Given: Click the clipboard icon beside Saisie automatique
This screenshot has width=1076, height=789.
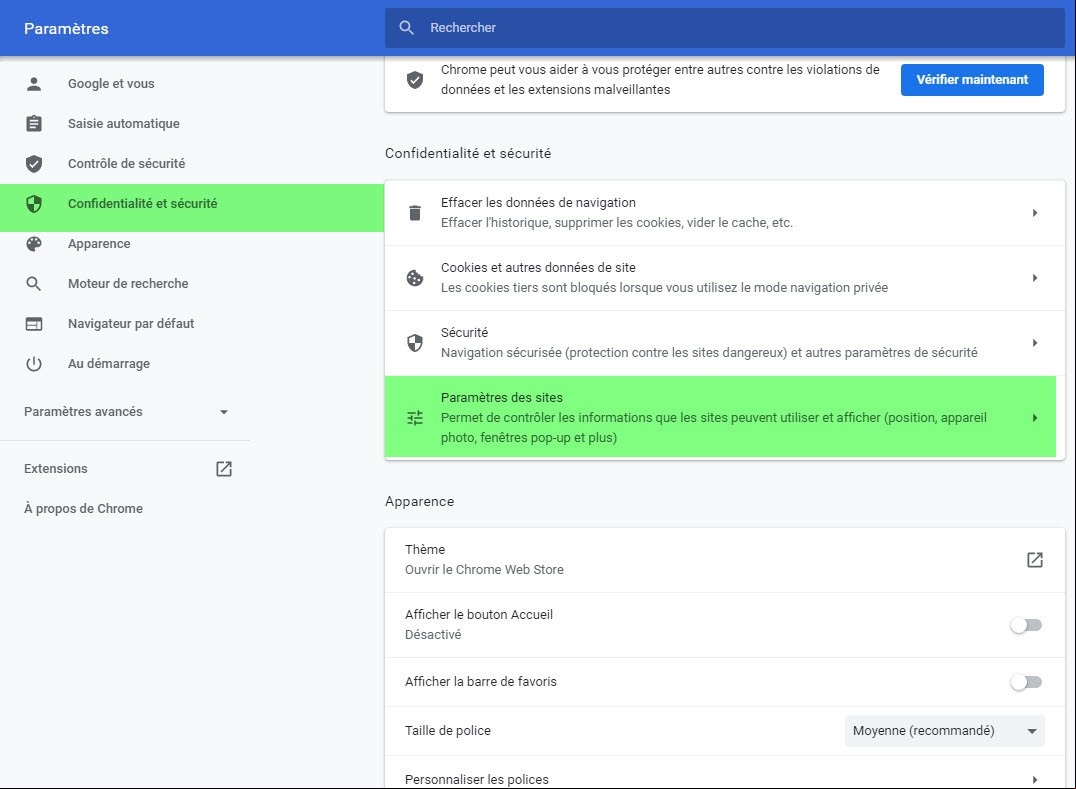Looking at the screenshot, I should (x=34, y=123).
